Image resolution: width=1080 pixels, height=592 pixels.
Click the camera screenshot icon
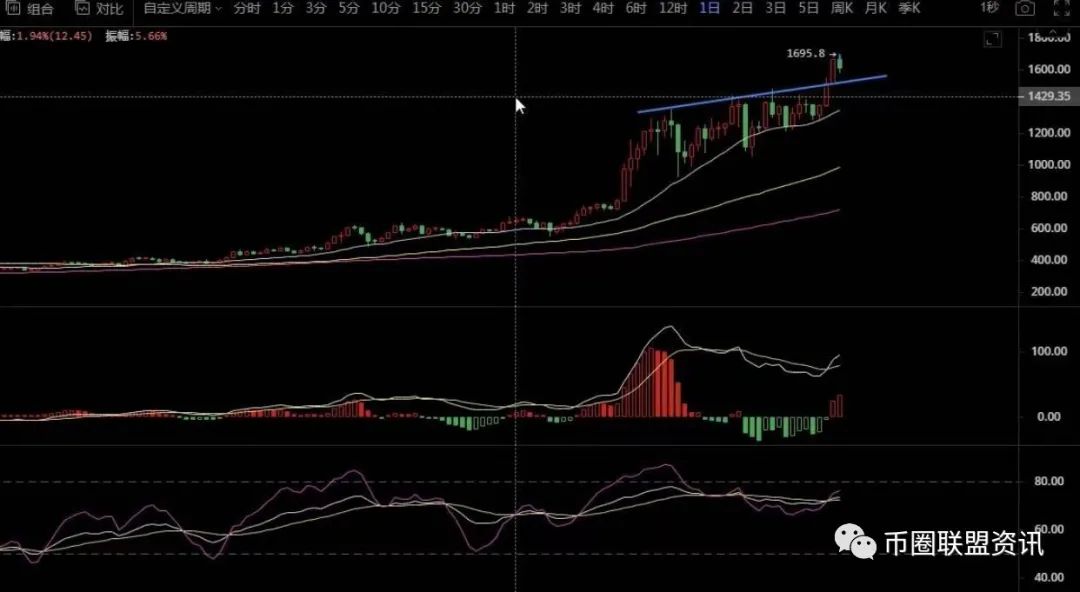(1025, 9)
